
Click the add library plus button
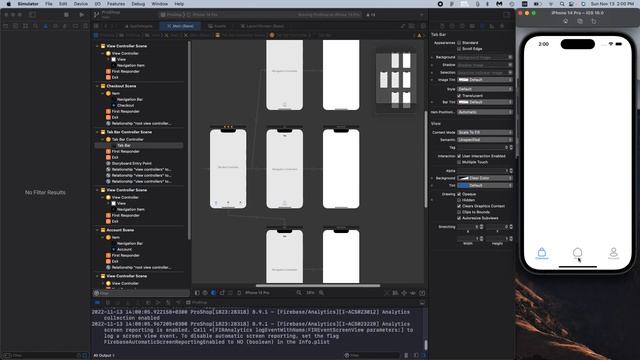[x=422, y=15]
